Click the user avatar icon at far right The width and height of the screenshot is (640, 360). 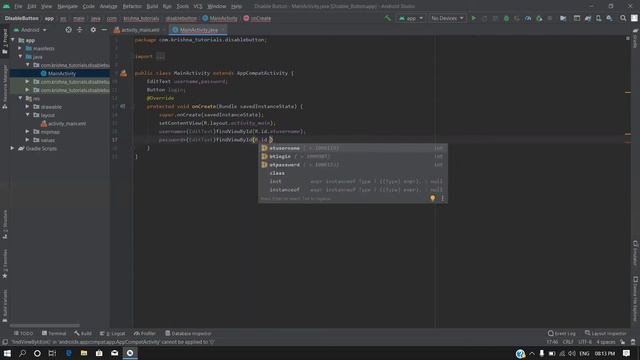click(x=634, y=18)
